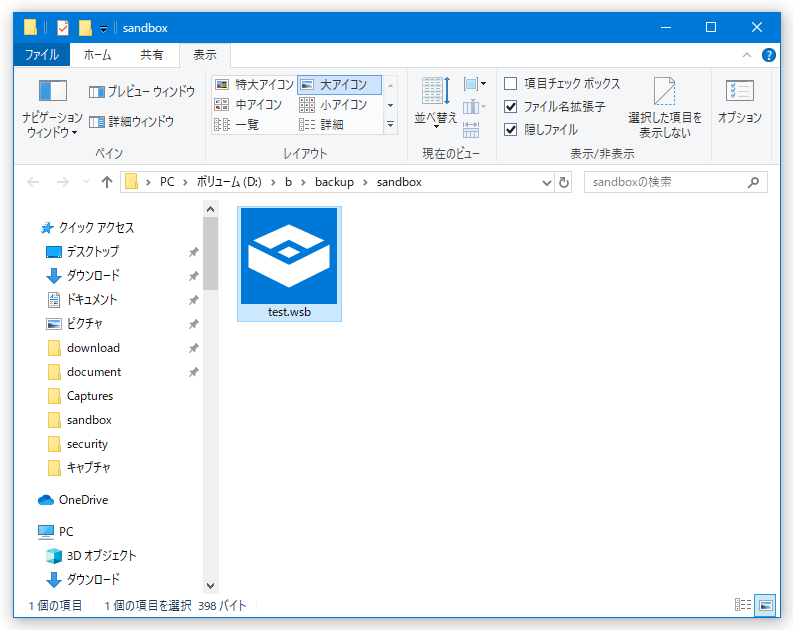Toggle the Details pane (詳細ウィンドウ)

[131, 122]
